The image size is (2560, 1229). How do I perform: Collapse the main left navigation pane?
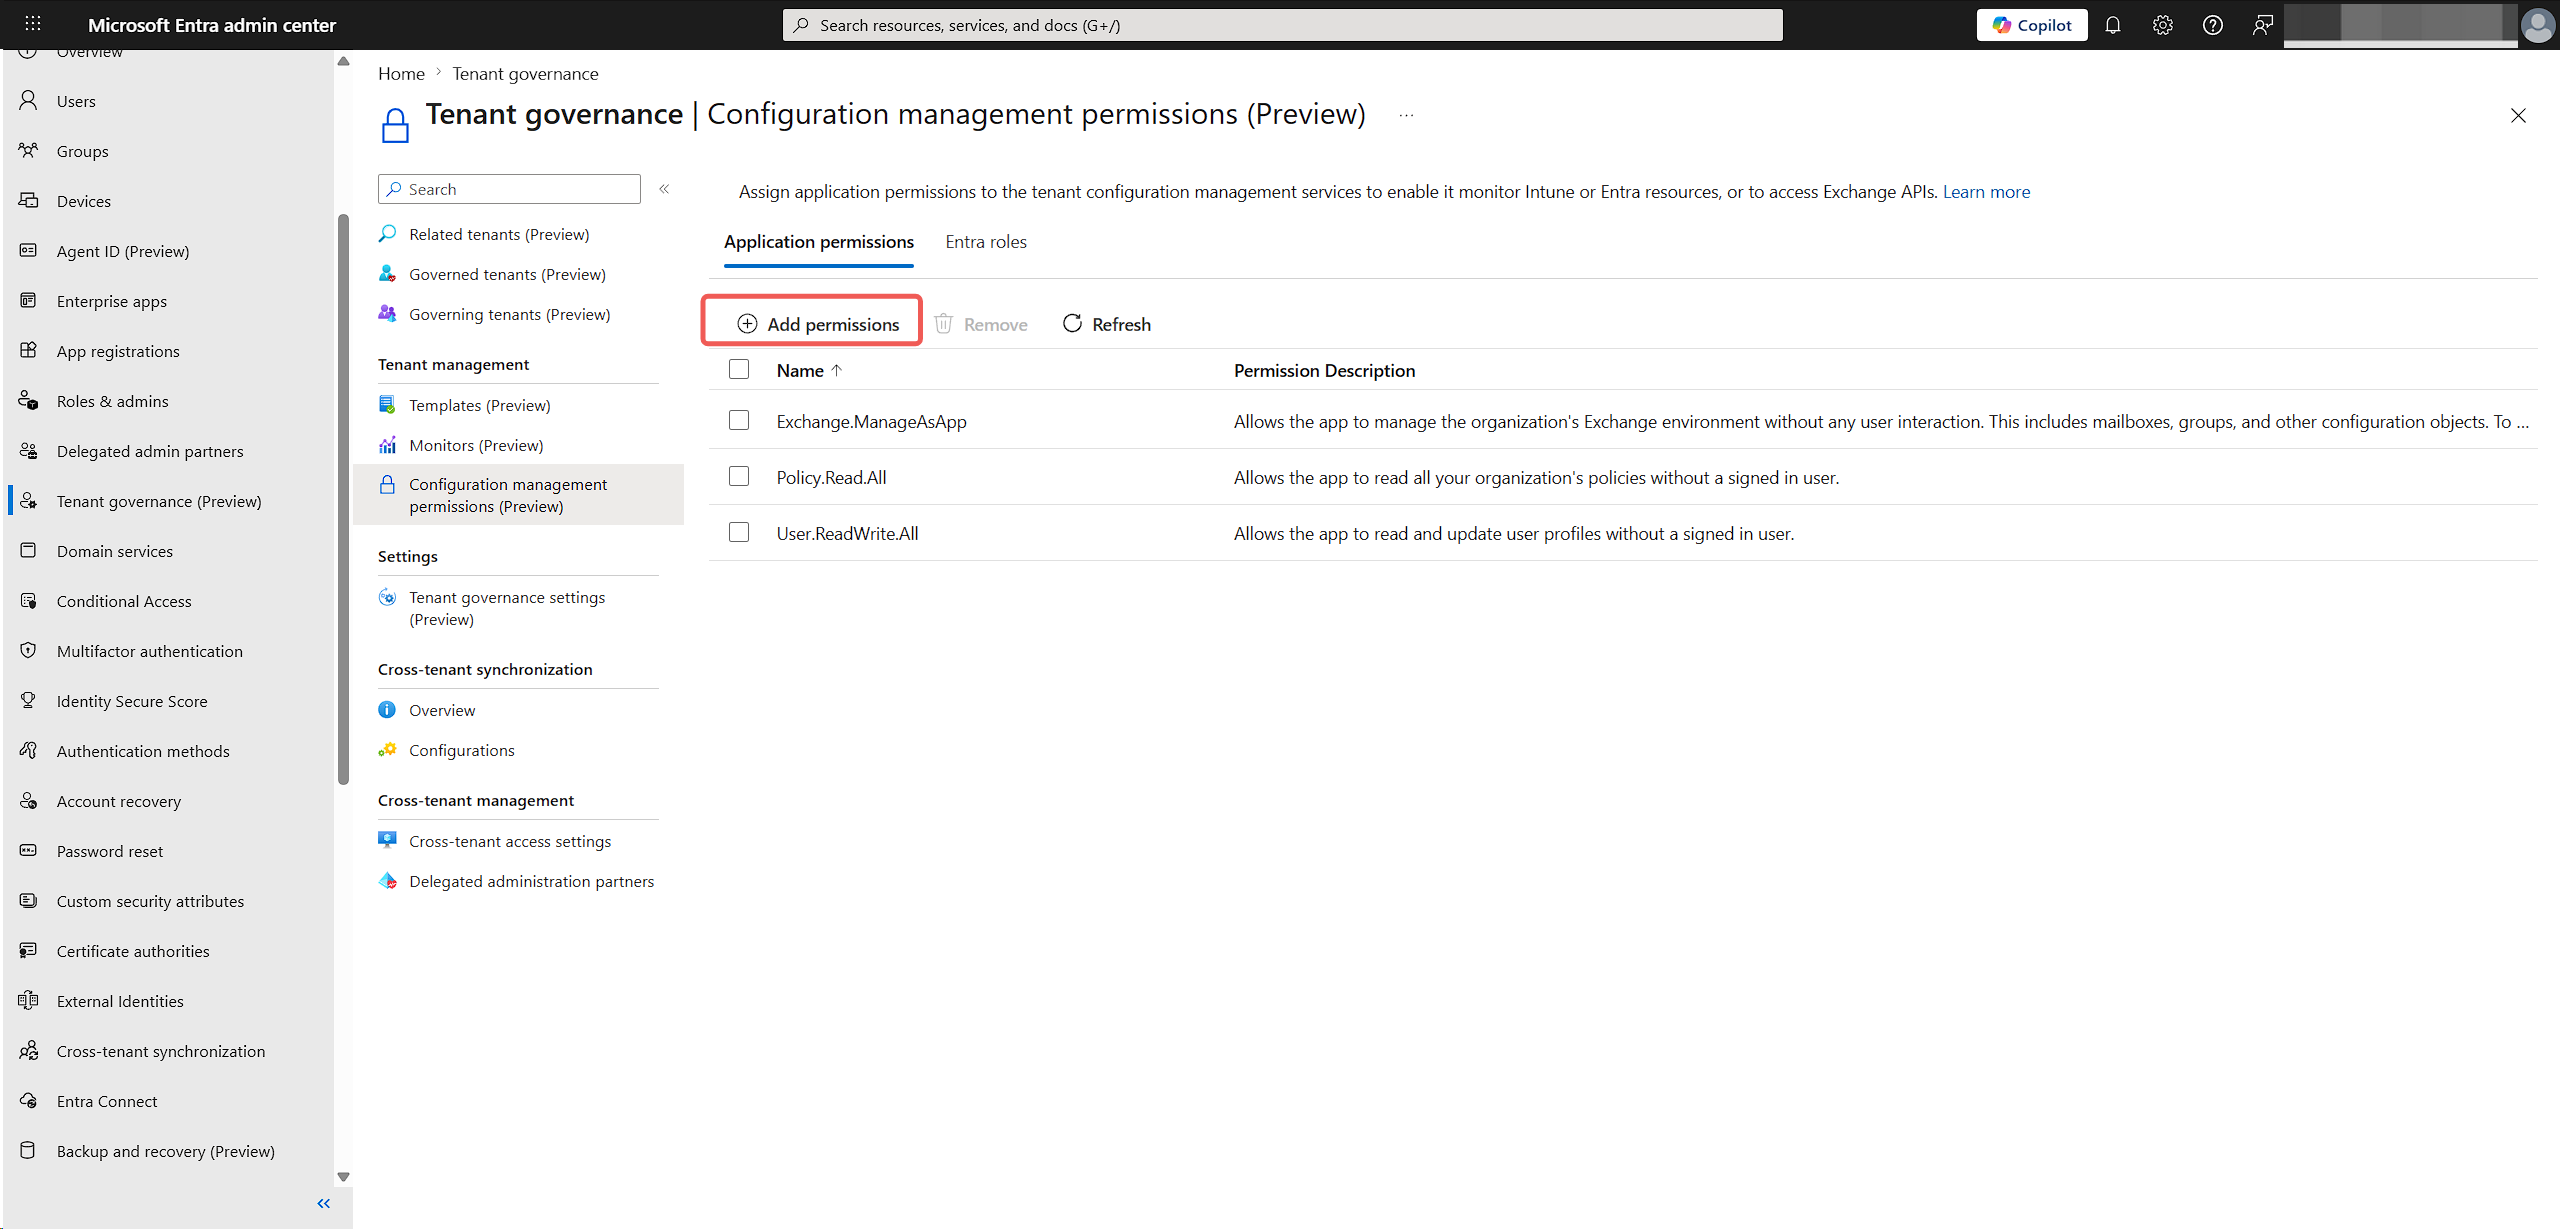pos(323,1203)
